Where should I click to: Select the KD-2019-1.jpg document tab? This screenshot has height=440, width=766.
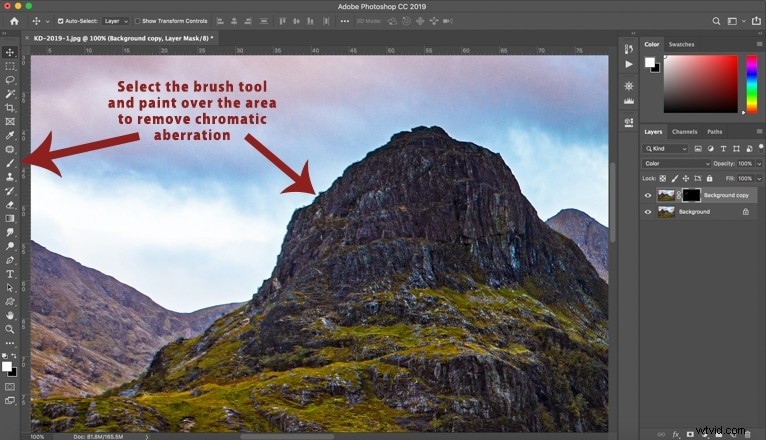123,38
